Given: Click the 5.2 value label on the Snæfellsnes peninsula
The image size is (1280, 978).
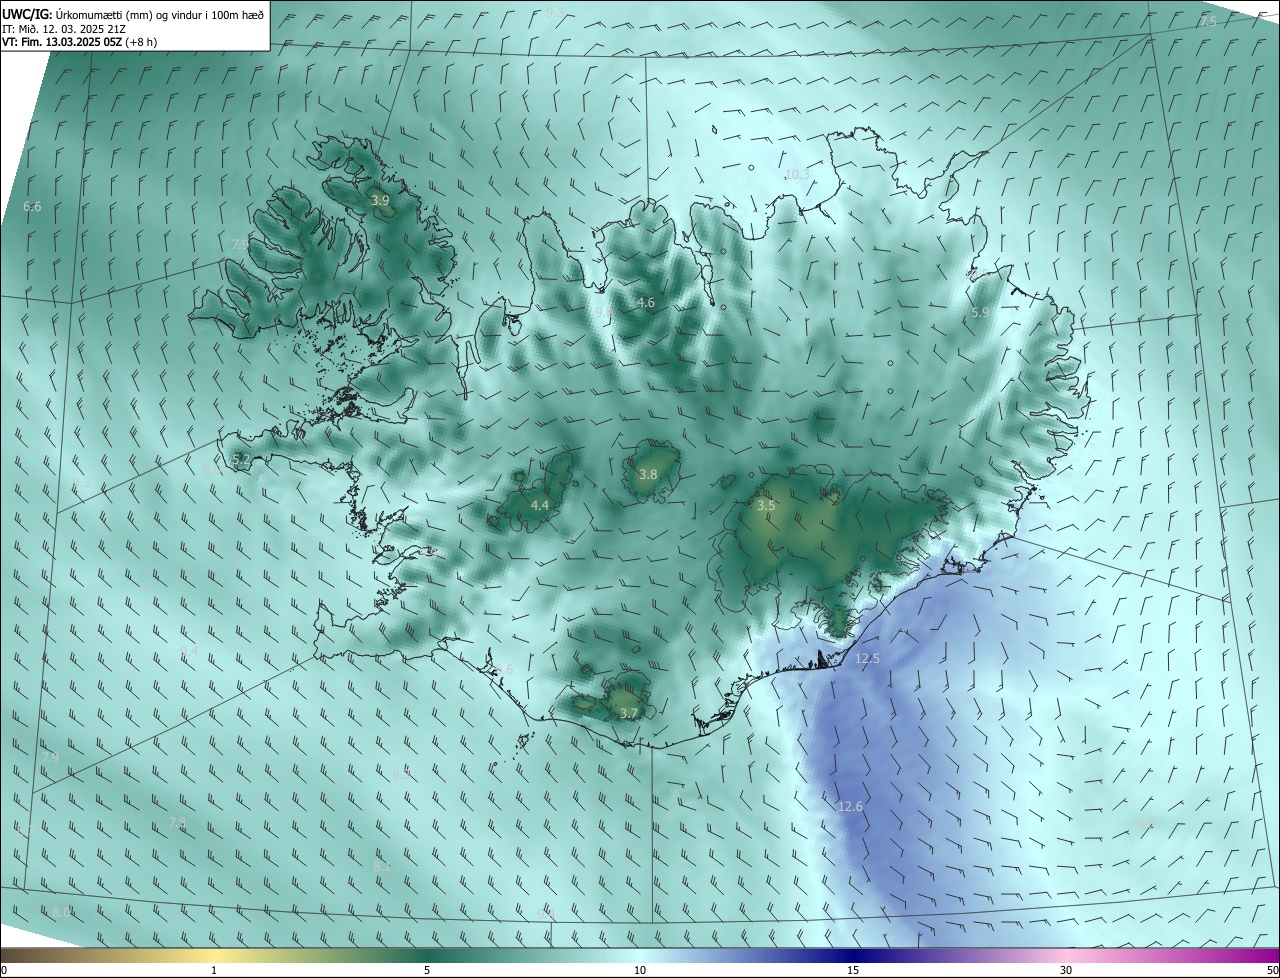Looking at the screenshot, I should pos(240,459).
